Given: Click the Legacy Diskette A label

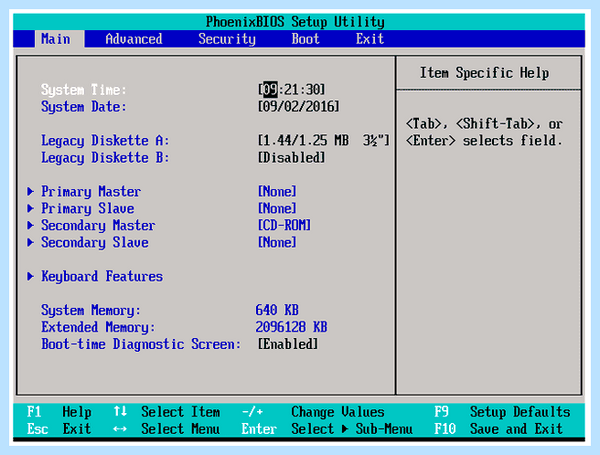Looking at the screenshot, I should pos(105,140).
